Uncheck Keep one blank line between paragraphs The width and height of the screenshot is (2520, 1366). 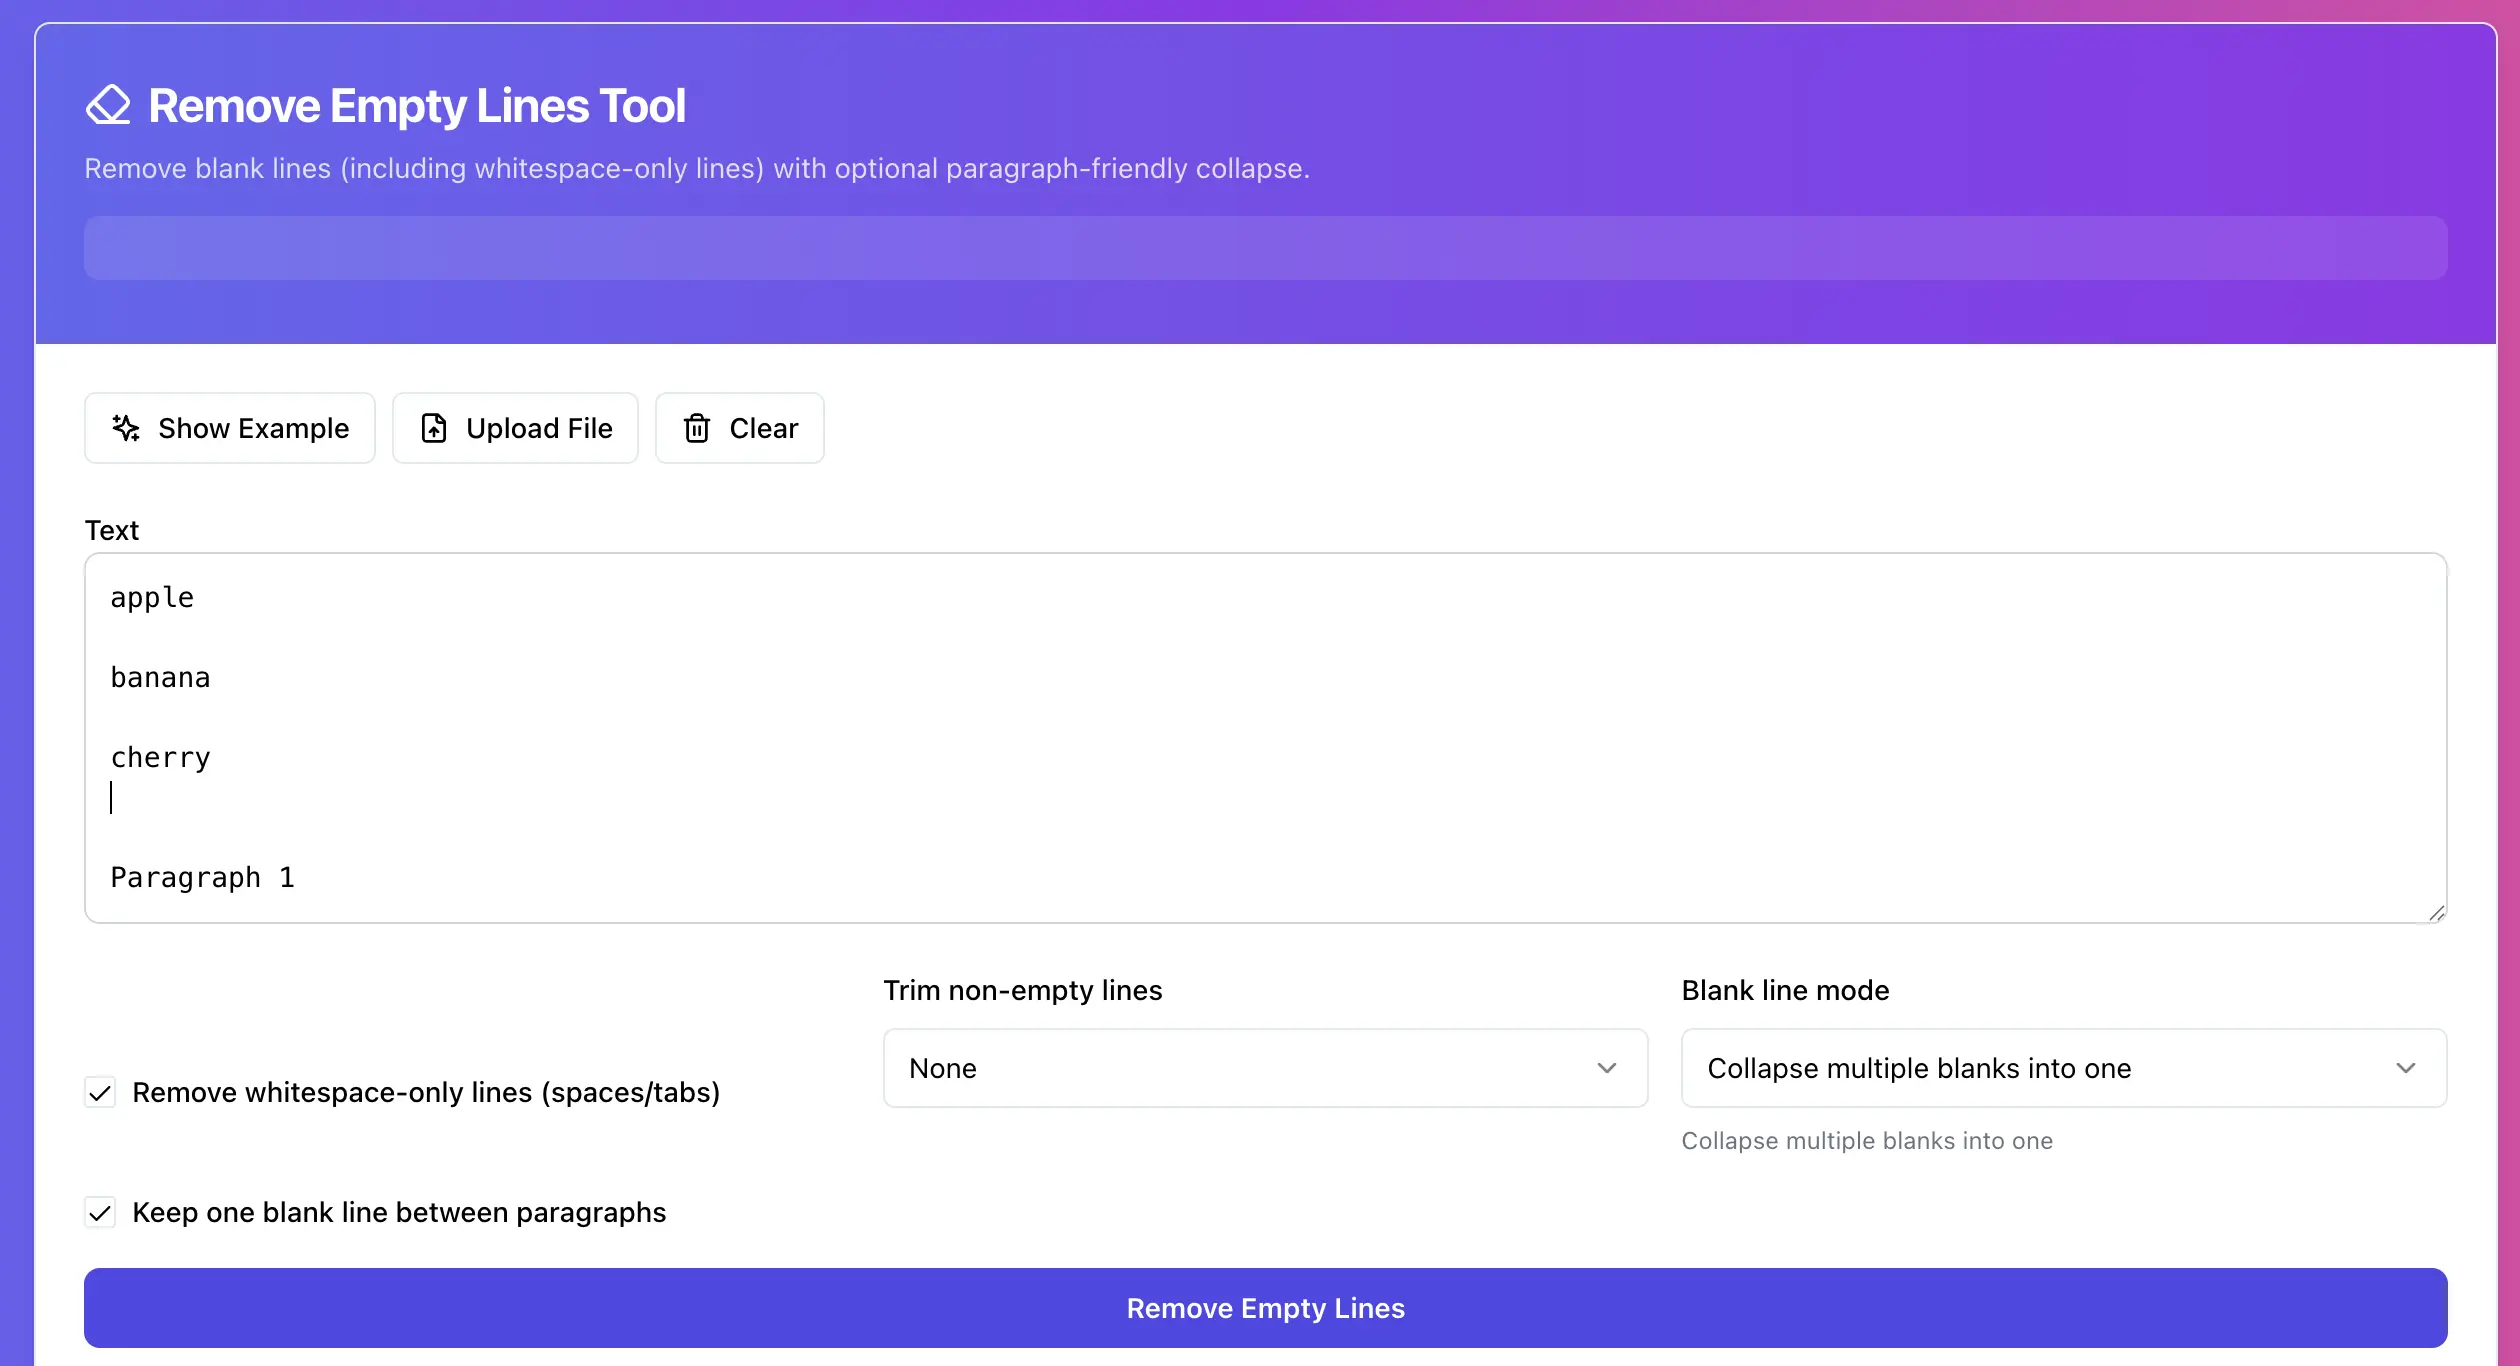coord(100,1212)
